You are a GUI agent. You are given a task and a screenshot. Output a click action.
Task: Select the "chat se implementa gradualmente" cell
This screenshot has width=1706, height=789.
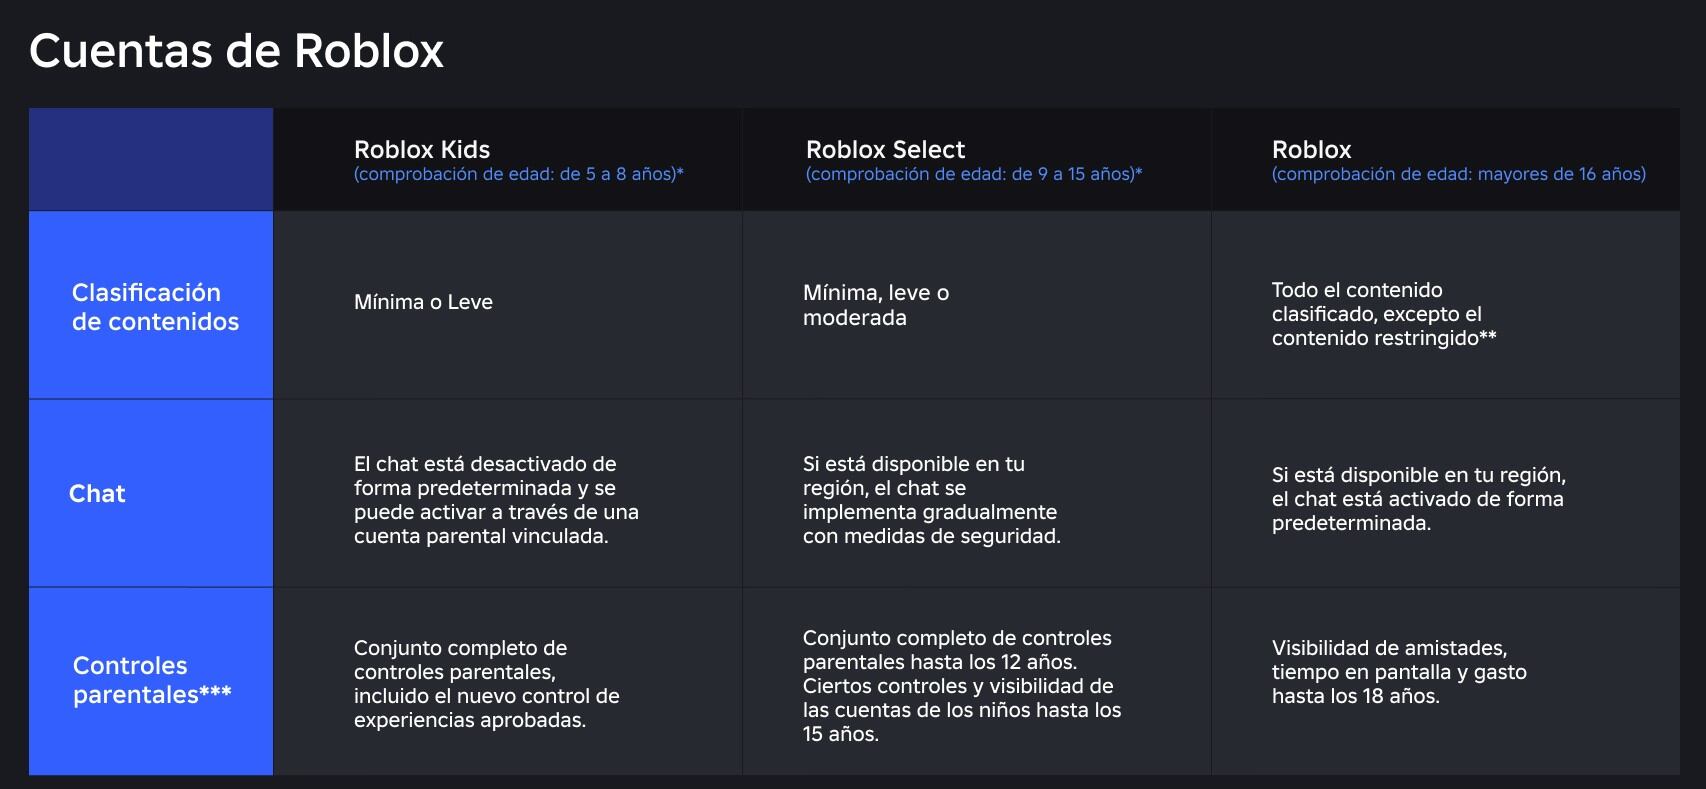point(931,500)
